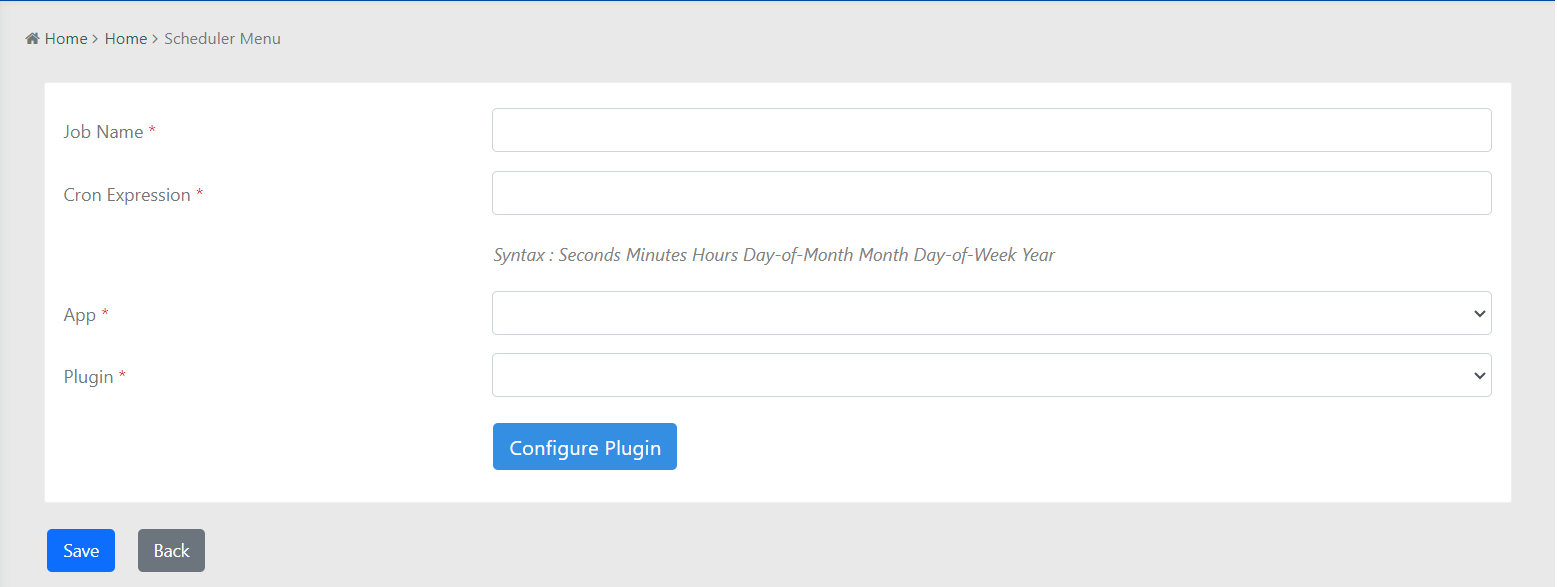1557x587 pixels.
Task: Click the Plugin field label
Action: pyautogui.click(x=88, y=377)
